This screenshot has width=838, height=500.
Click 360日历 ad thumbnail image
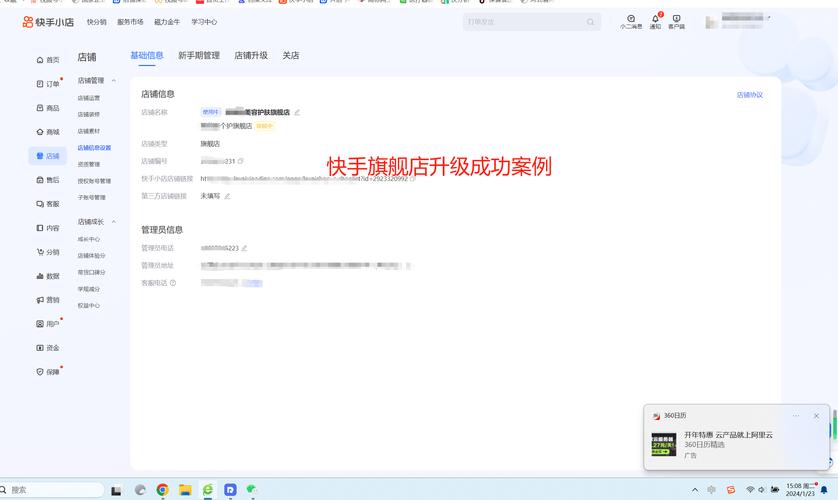click(x=664, y=444)
